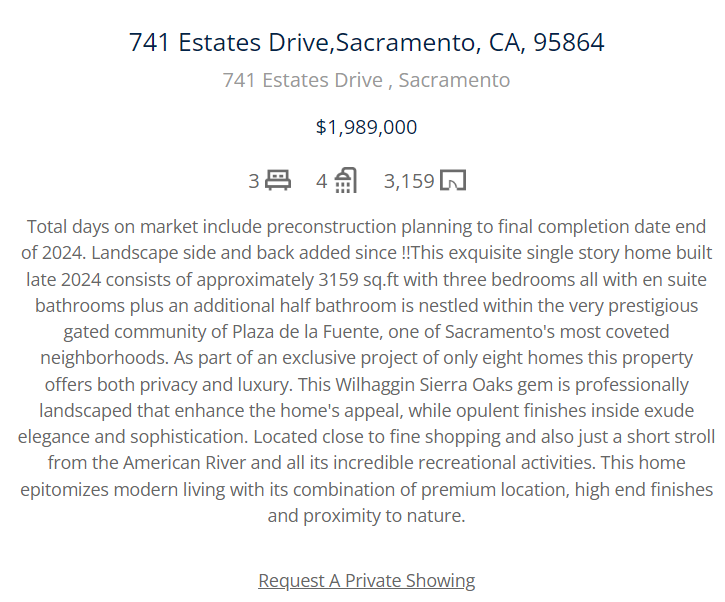The height and width of the screenshot is (602, 725).
Task: Click the bed icon next to 3
Action: pos(278,180)
